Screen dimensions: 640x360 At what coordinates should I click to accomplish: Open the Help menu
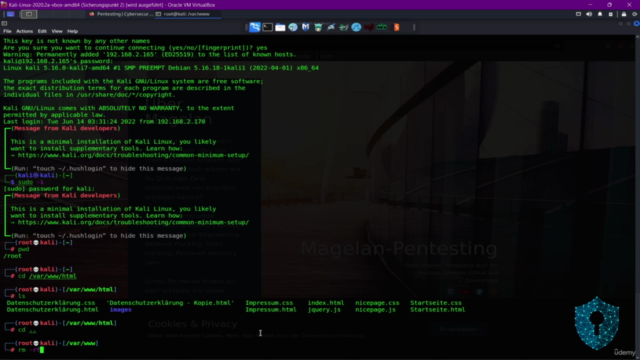72,31
